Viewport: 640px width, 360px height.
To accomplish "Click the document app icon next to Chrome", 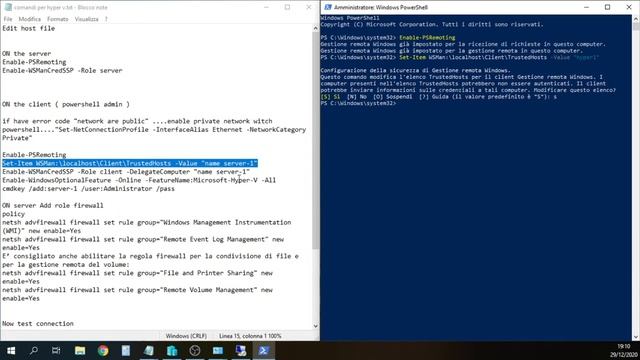I will [126, 351].
